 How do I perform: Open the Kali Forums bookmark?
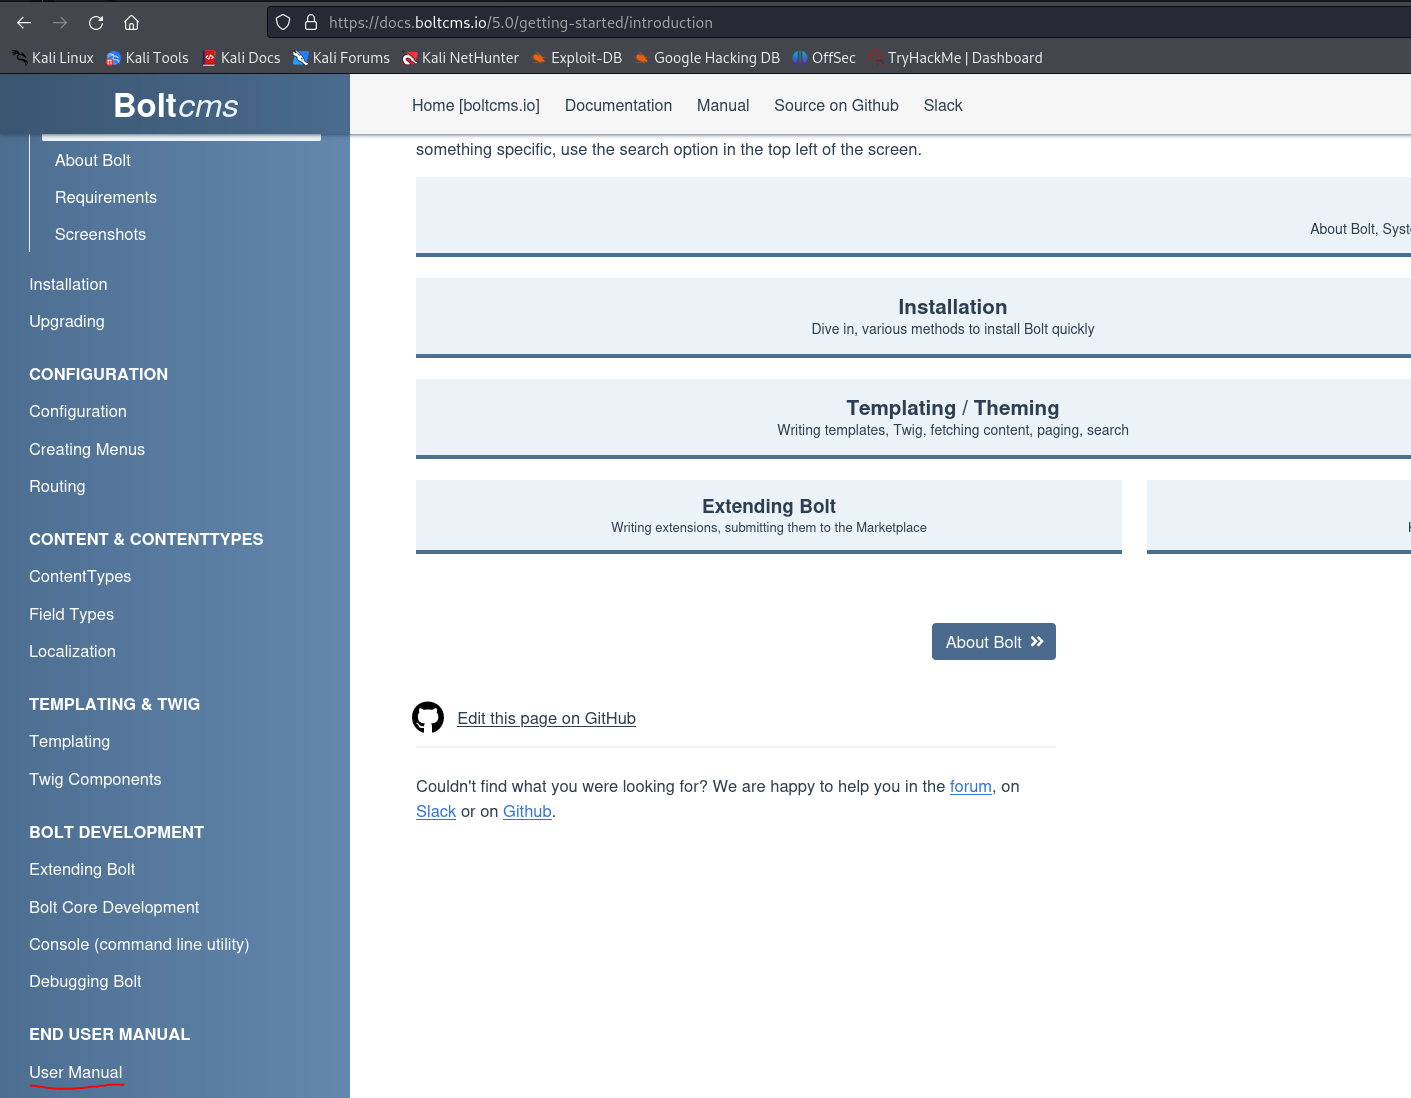pos(341,58)
